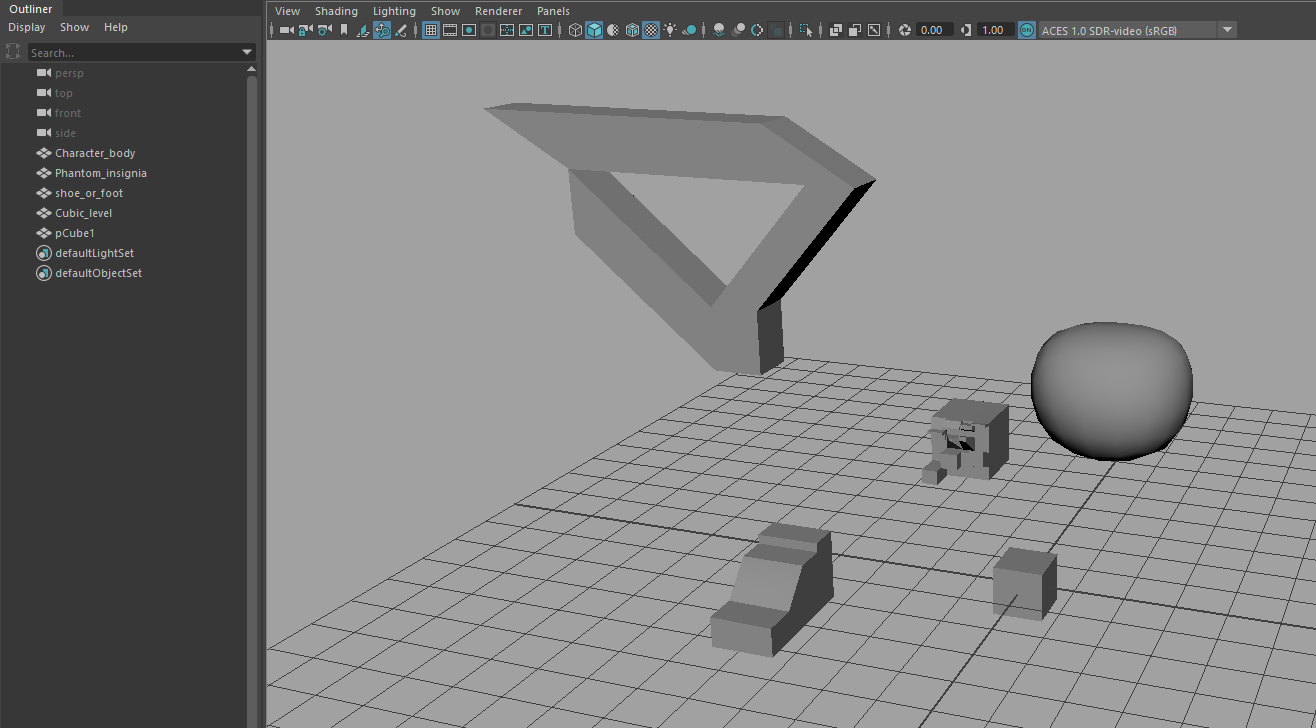This screenshot has width=1316, height=728.
Task: Click the Gamma reset icon
Action: pyautogui.click(x=966, y=30)
